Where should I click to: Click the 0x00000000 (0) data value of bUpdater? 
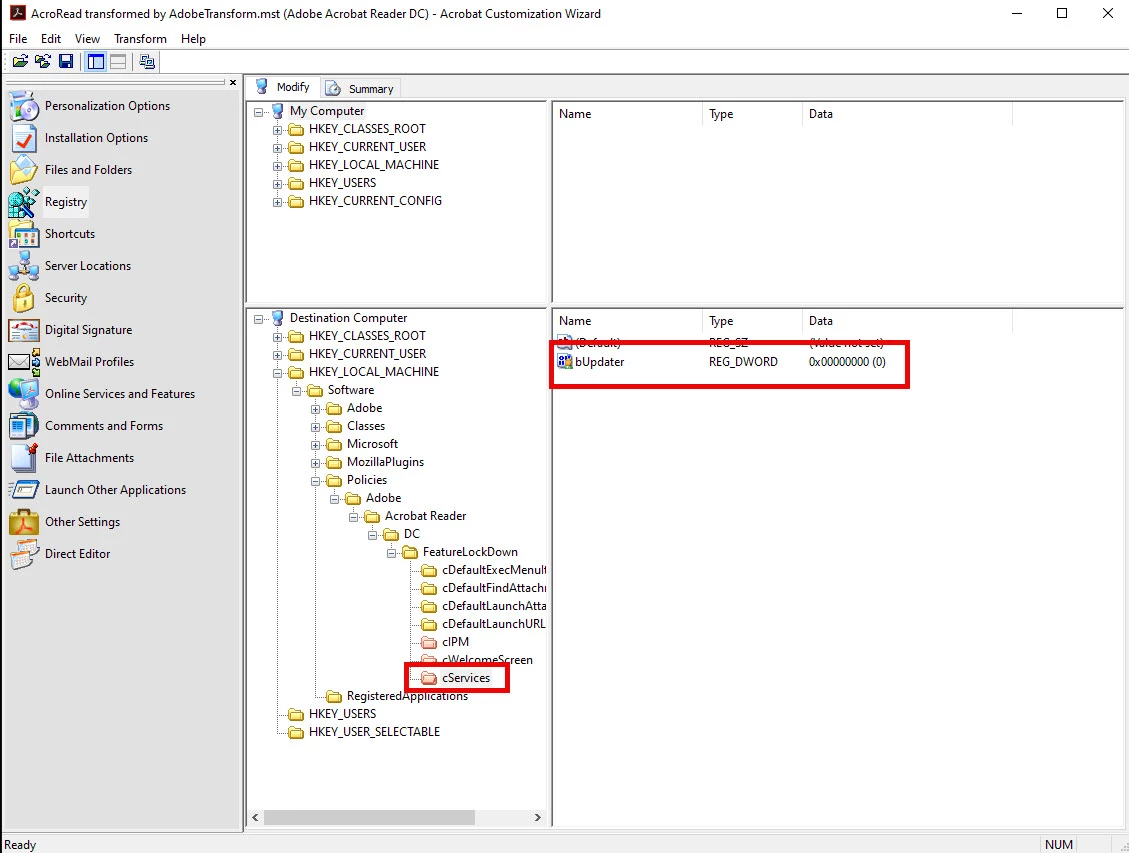tap(847, 362)
